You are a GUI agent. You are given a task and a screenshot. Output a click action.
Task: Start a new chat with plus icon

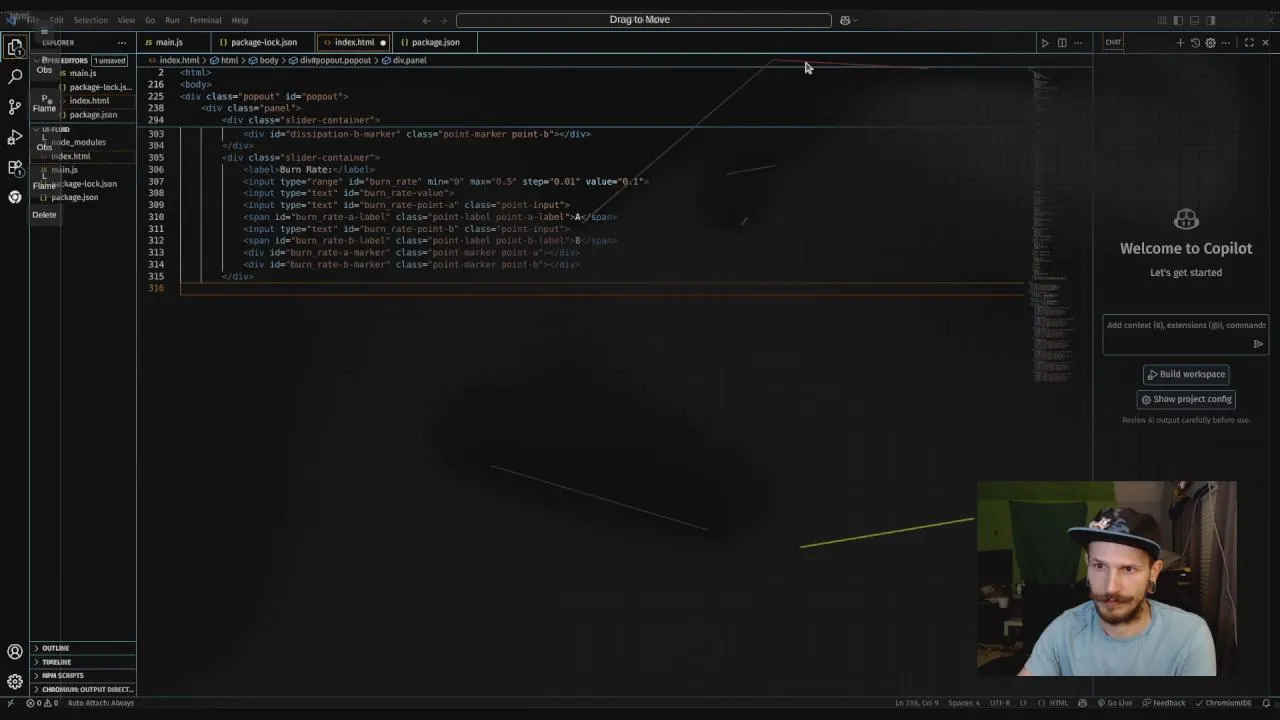1180,43
